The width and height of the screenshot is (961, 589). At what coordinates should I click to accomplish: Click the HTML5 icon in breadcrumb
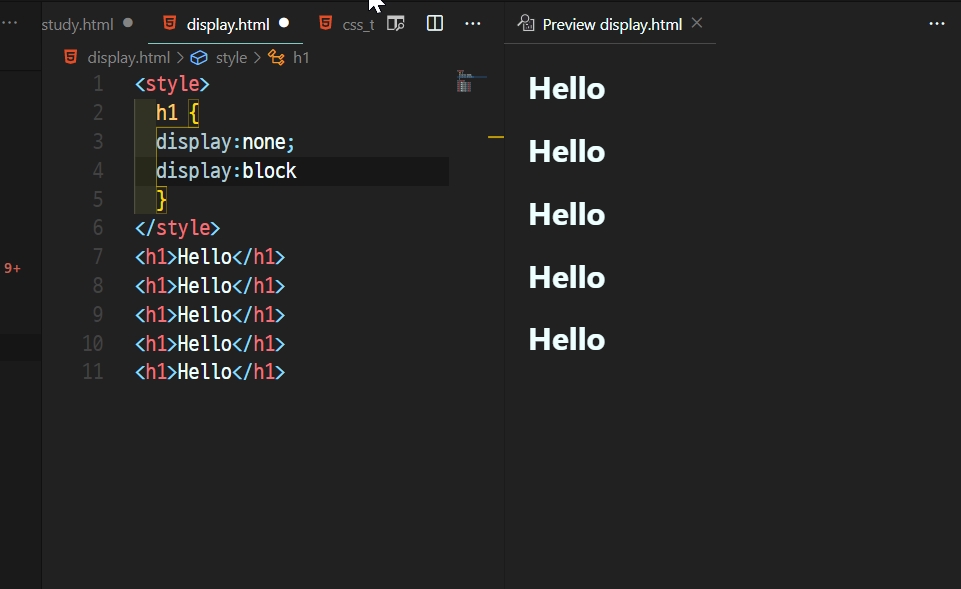71,57
